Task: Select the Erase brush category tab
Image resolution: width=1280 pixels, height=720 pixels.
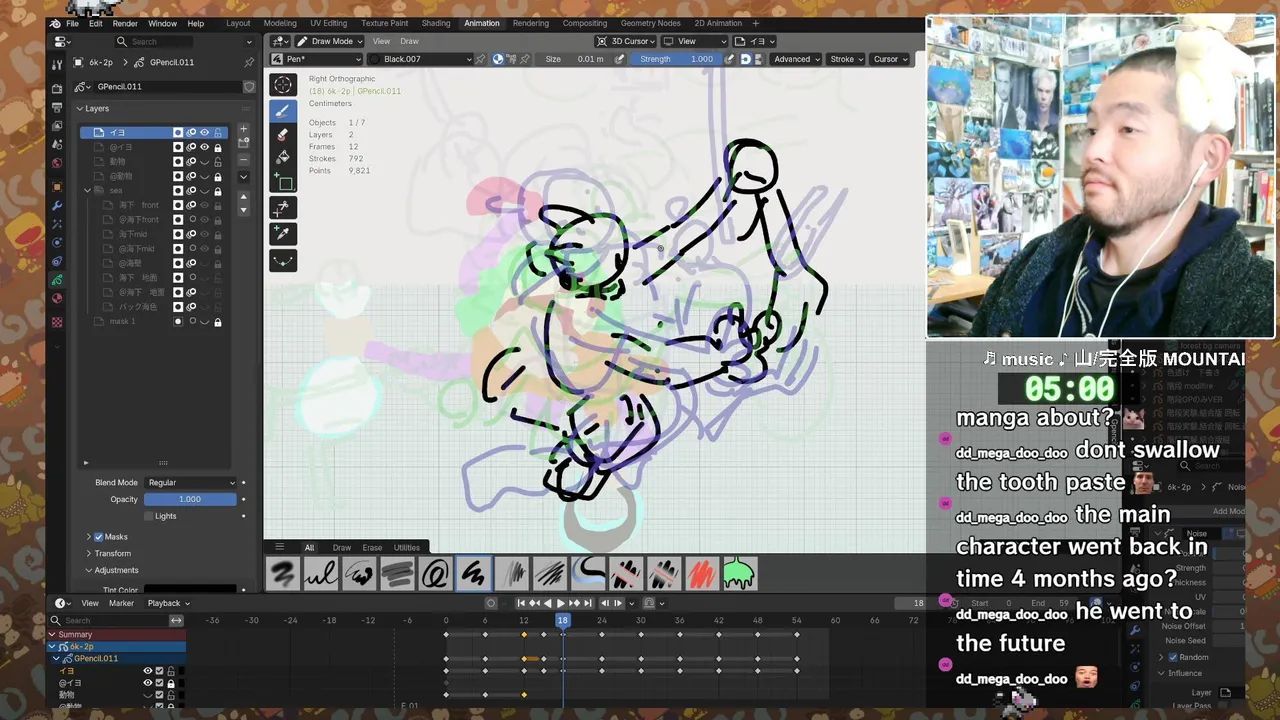Action: pos(372,547)
